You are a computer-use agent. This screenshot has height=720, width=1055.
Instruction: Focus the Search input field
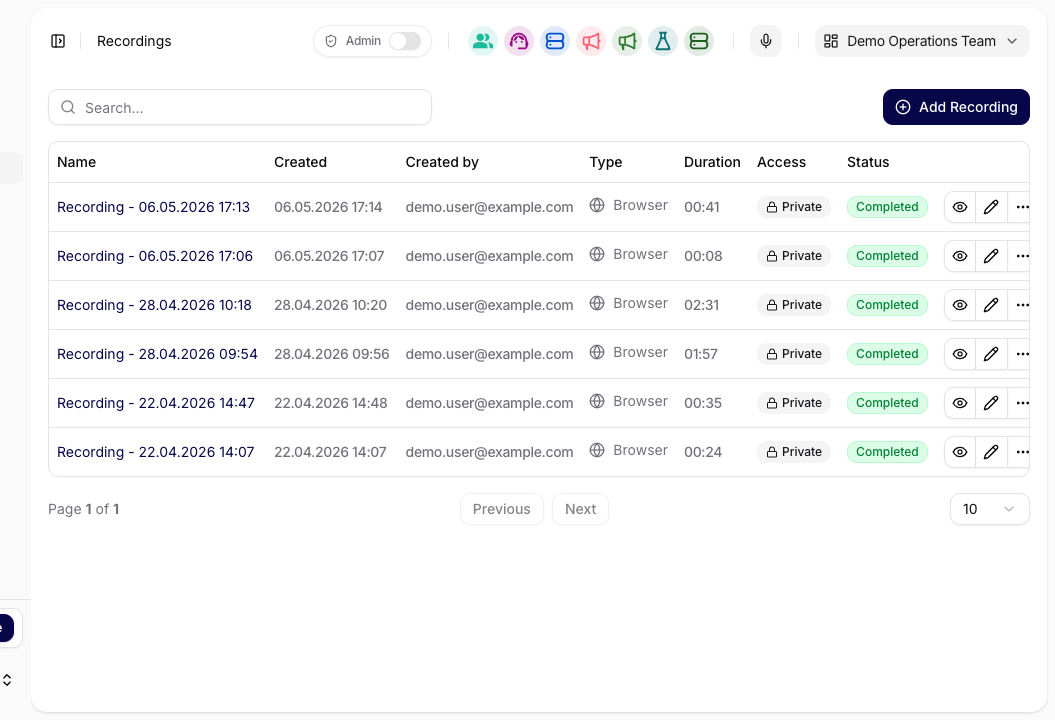coord(240,108)
